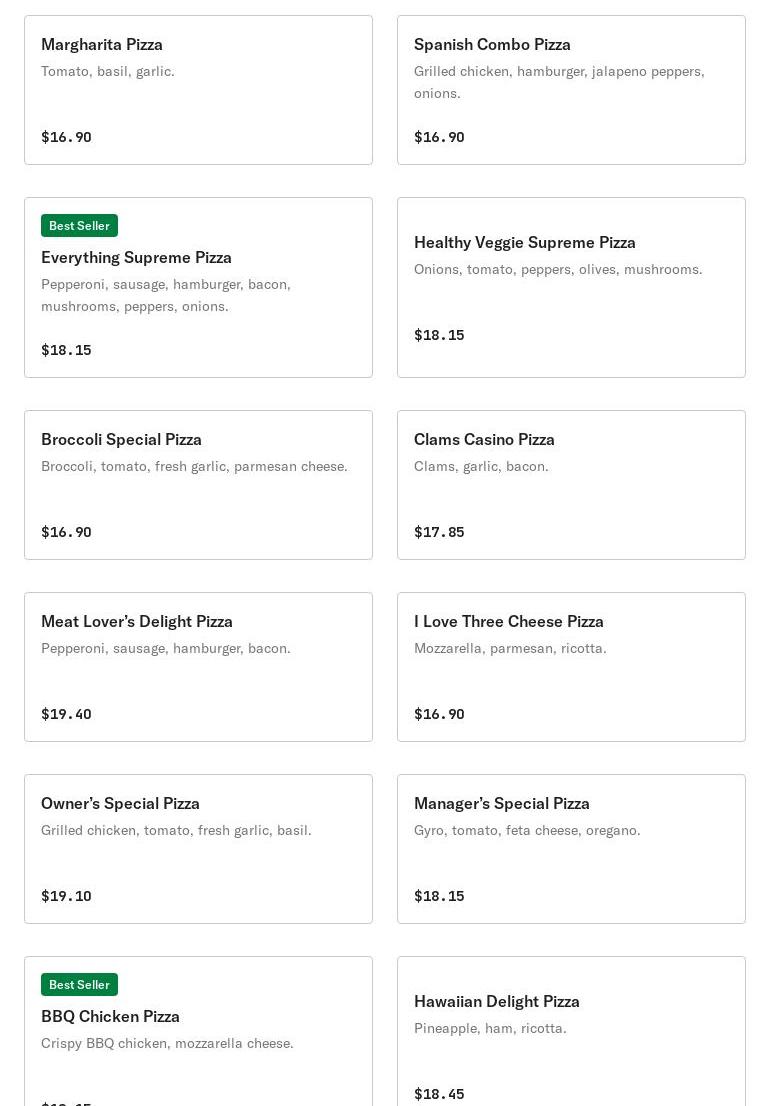Click the $17.85 Clams Casino price
770x1106 pixels.
[x=439, y=532]
